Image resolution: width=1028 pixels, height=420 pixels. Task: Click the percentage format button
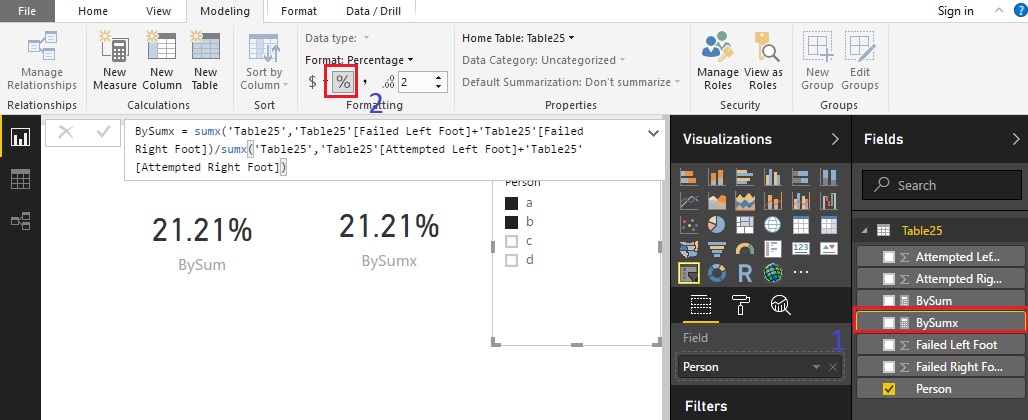point(343,82)
